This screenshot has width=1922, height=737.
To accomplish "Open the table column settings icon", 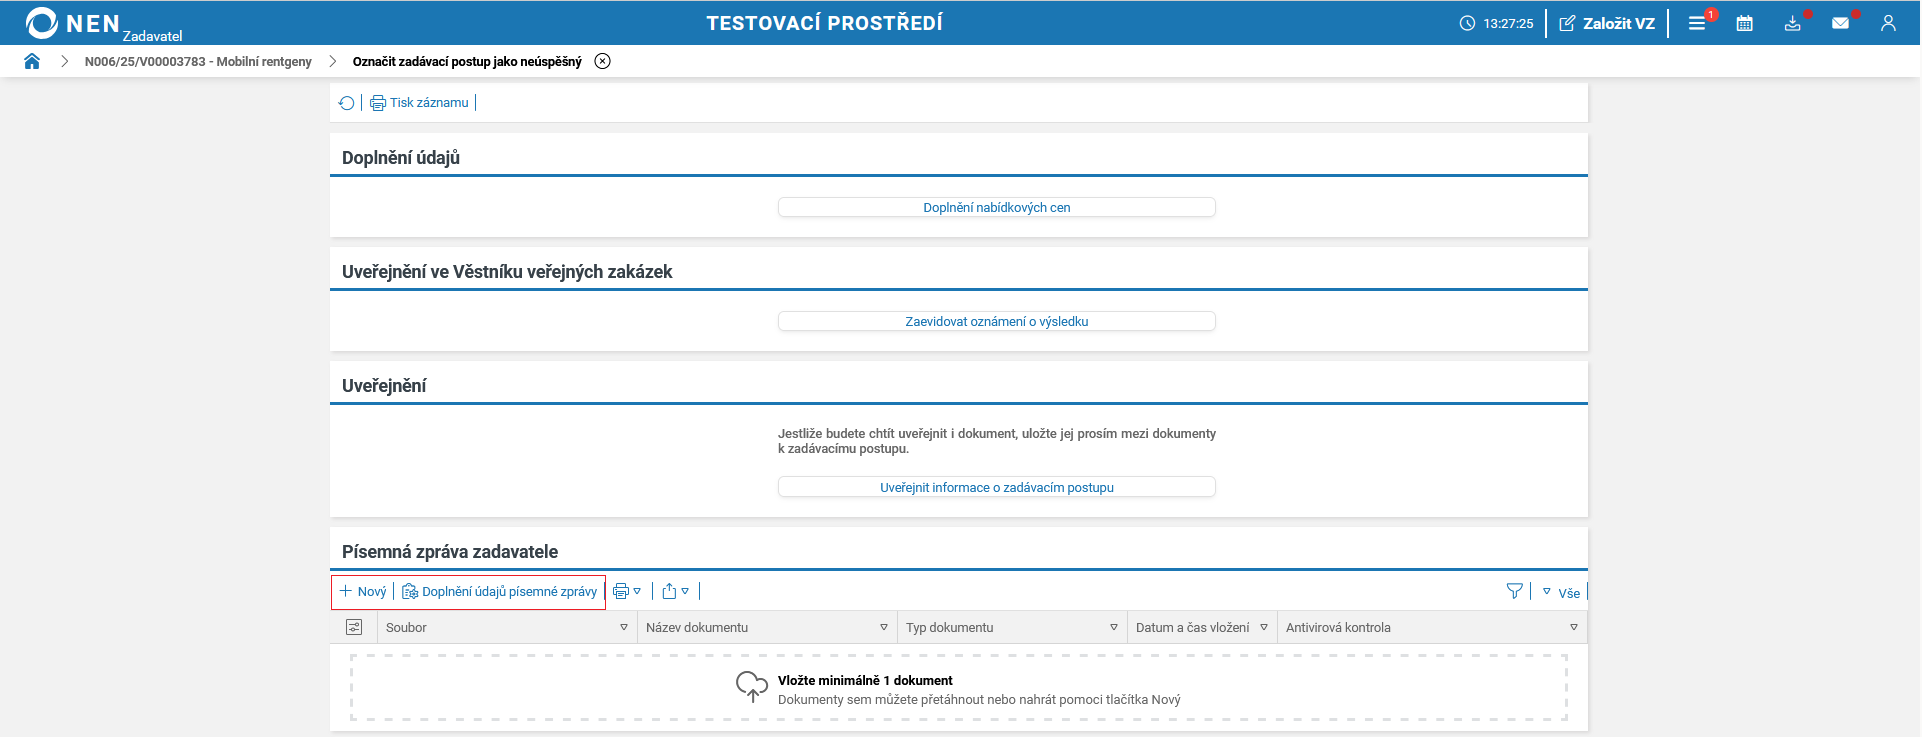I will coord(354,627).
